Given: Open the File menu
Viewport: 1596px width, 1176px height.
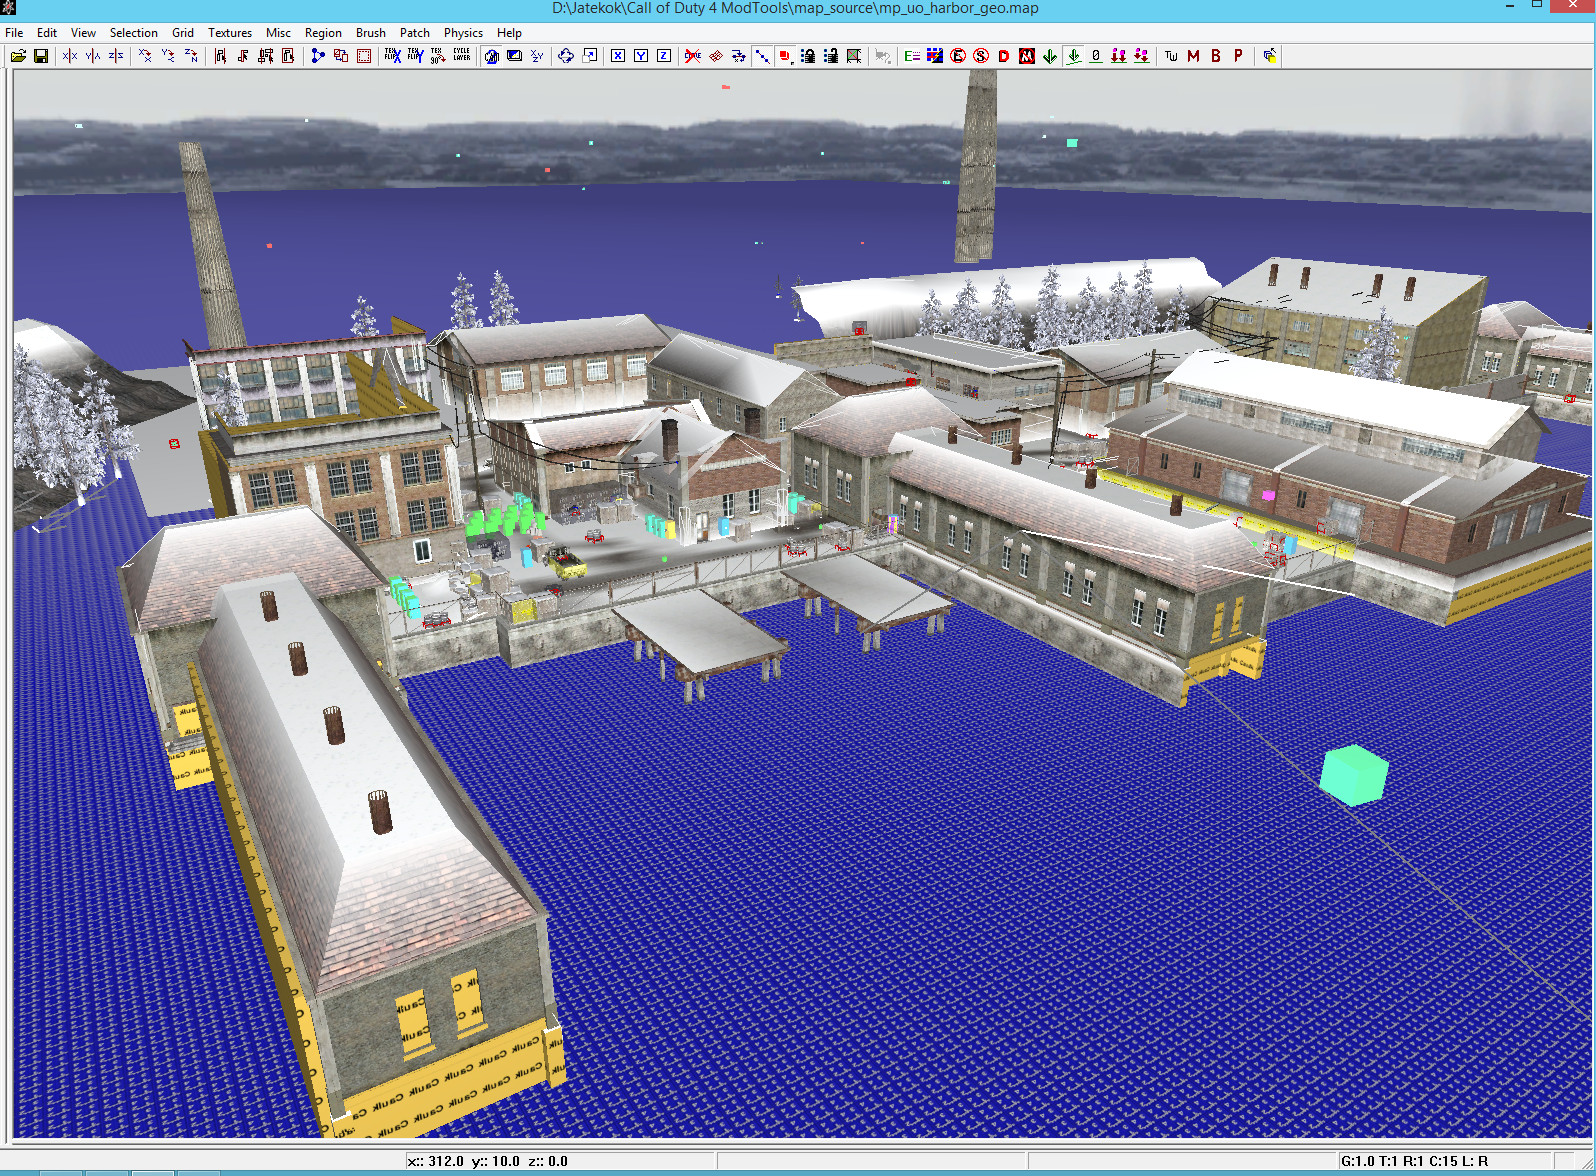Looking at the screenshot, I should [14, 33].
